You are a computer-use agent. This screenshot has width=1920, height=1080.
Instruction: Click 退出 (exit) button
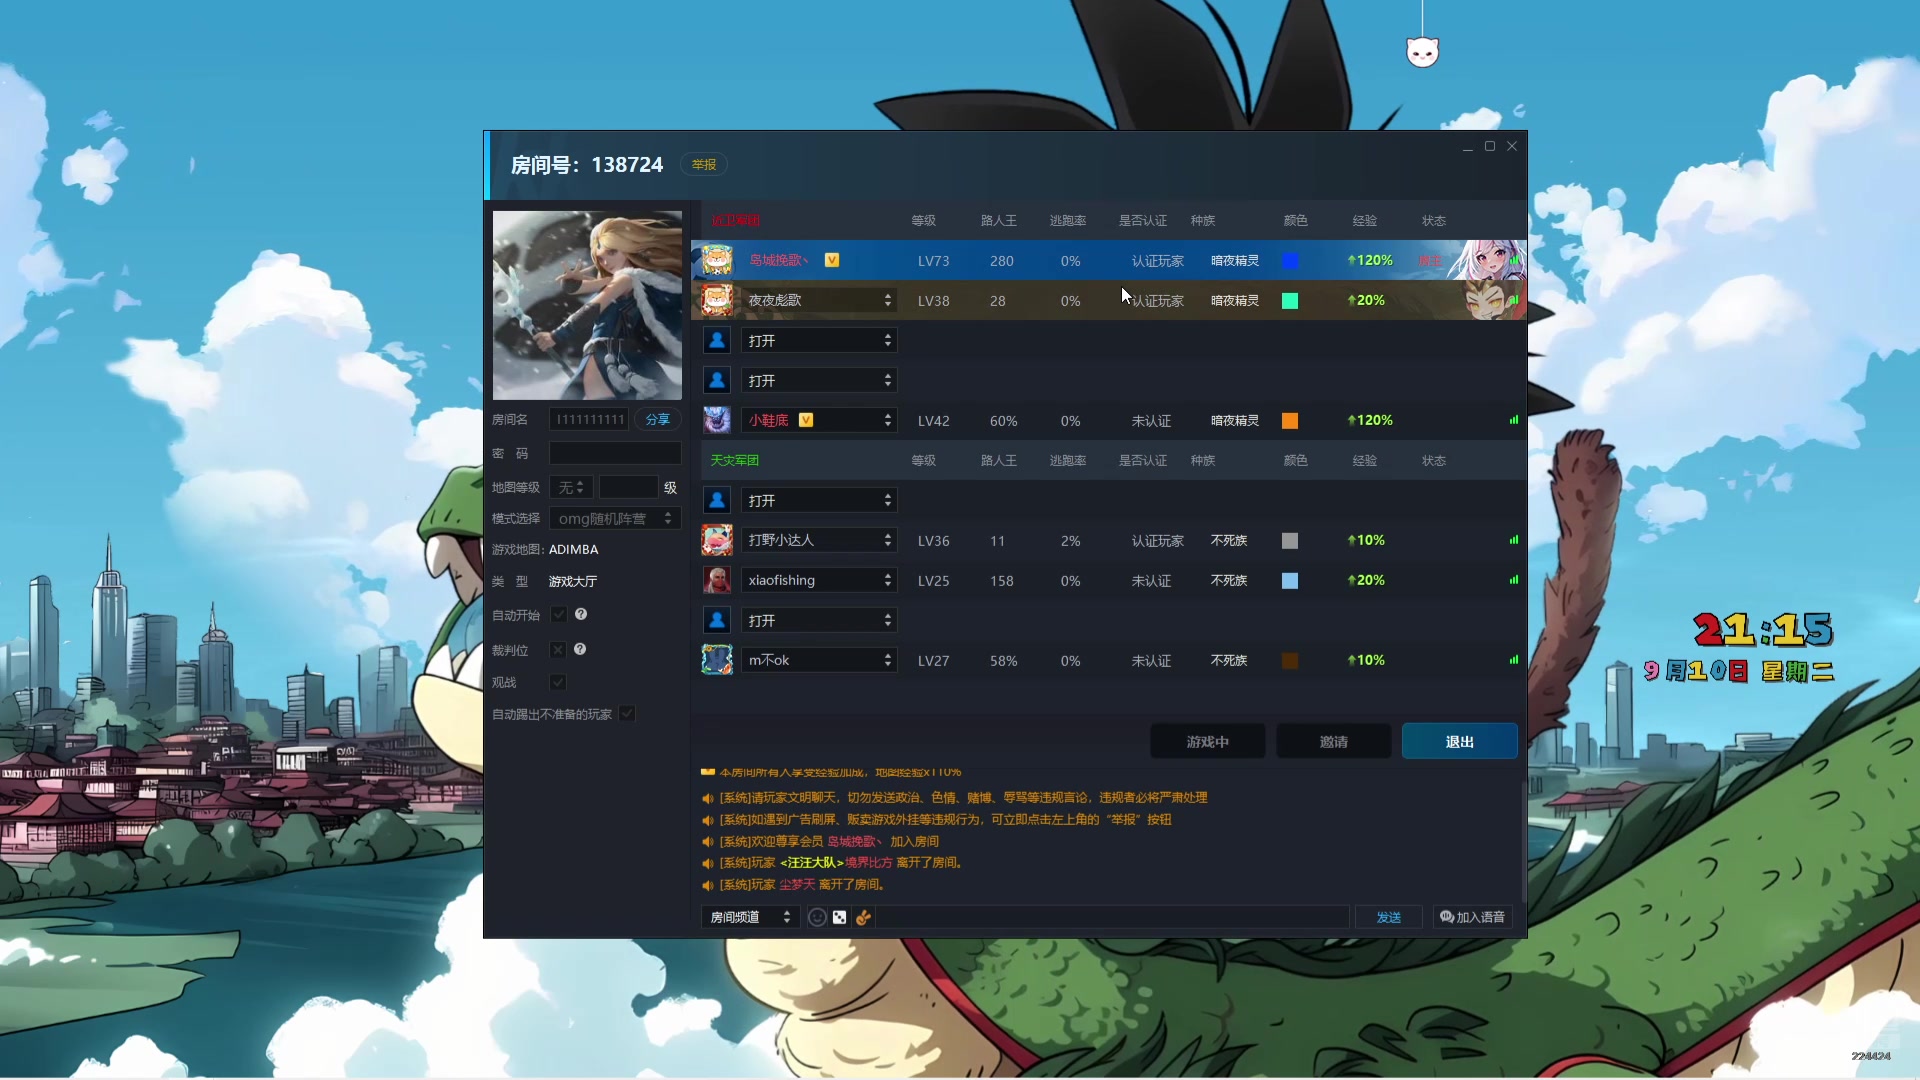click(x=1457, y=741)
